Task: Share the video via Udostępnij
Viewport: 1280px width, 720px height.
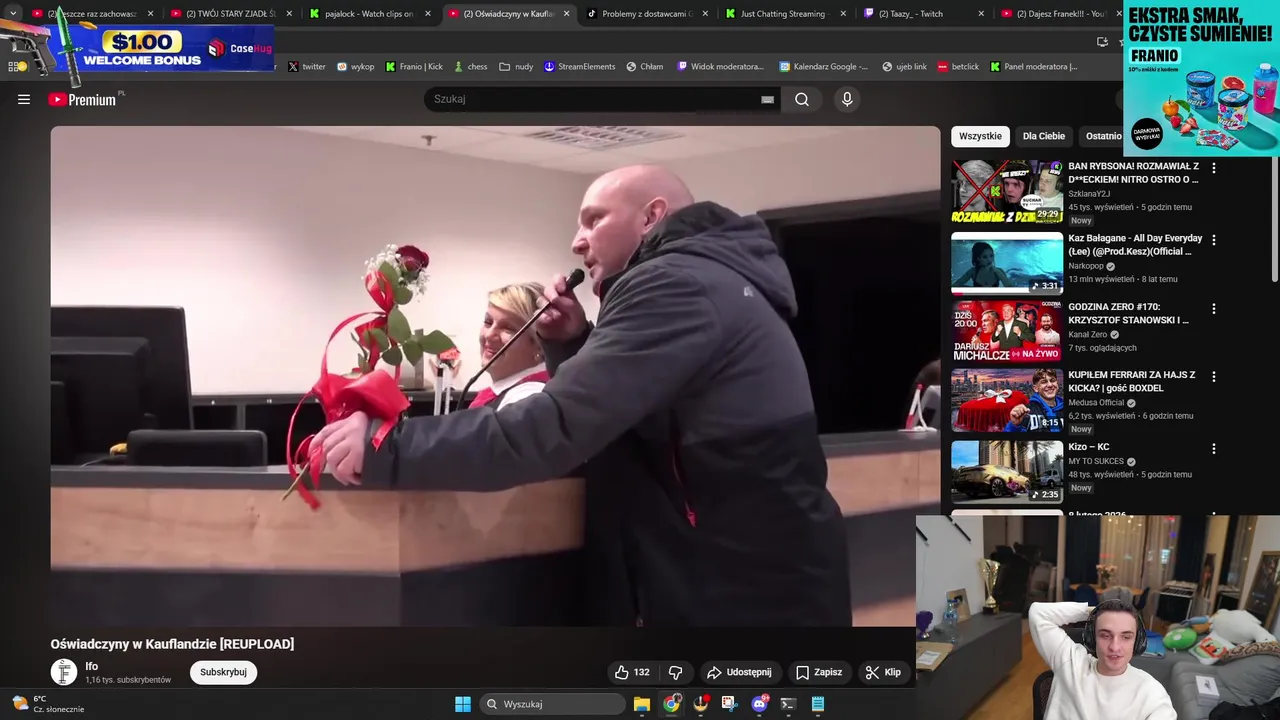Action: pyautogui.click(x=739, y=672)
